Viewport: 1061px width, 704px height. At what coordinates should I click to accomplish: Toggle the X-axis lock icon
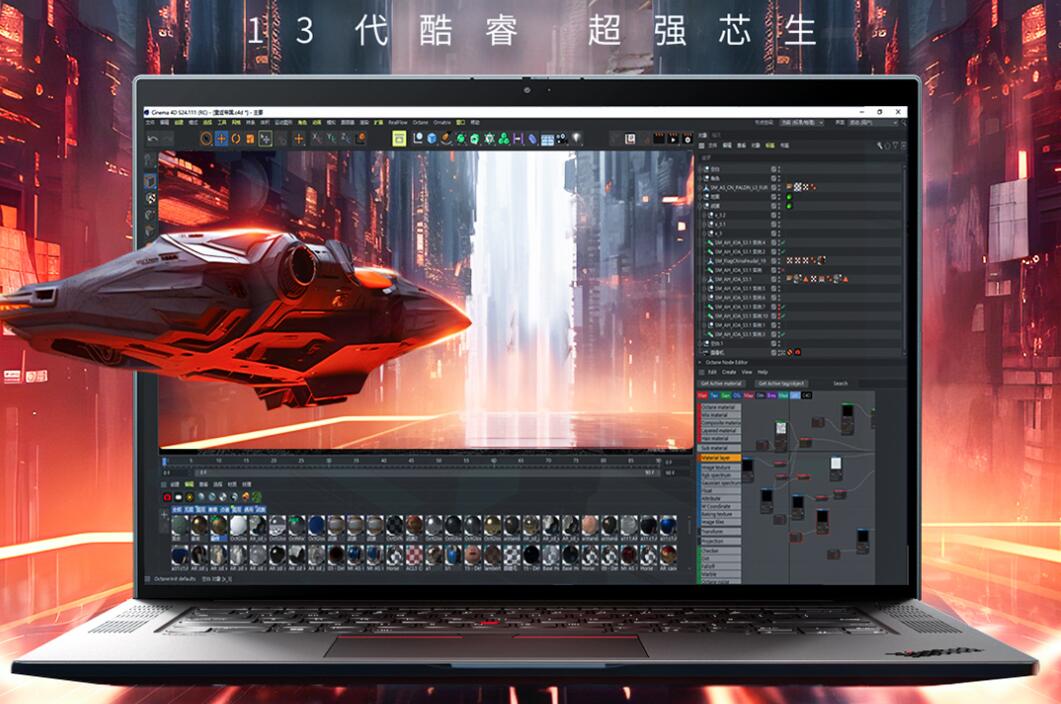[316, 138]
